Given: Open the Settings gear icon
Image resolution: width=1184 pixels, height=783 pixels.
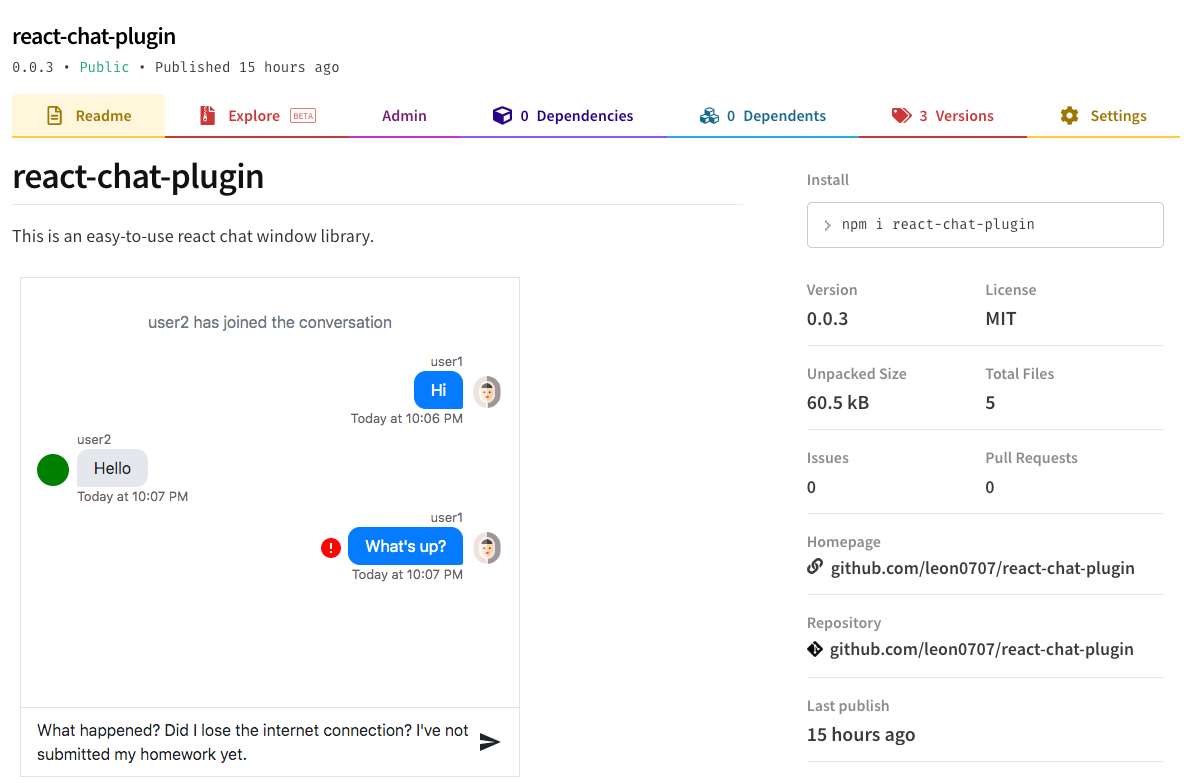Looking at the screenshot, I should (x=1068, y=115).
